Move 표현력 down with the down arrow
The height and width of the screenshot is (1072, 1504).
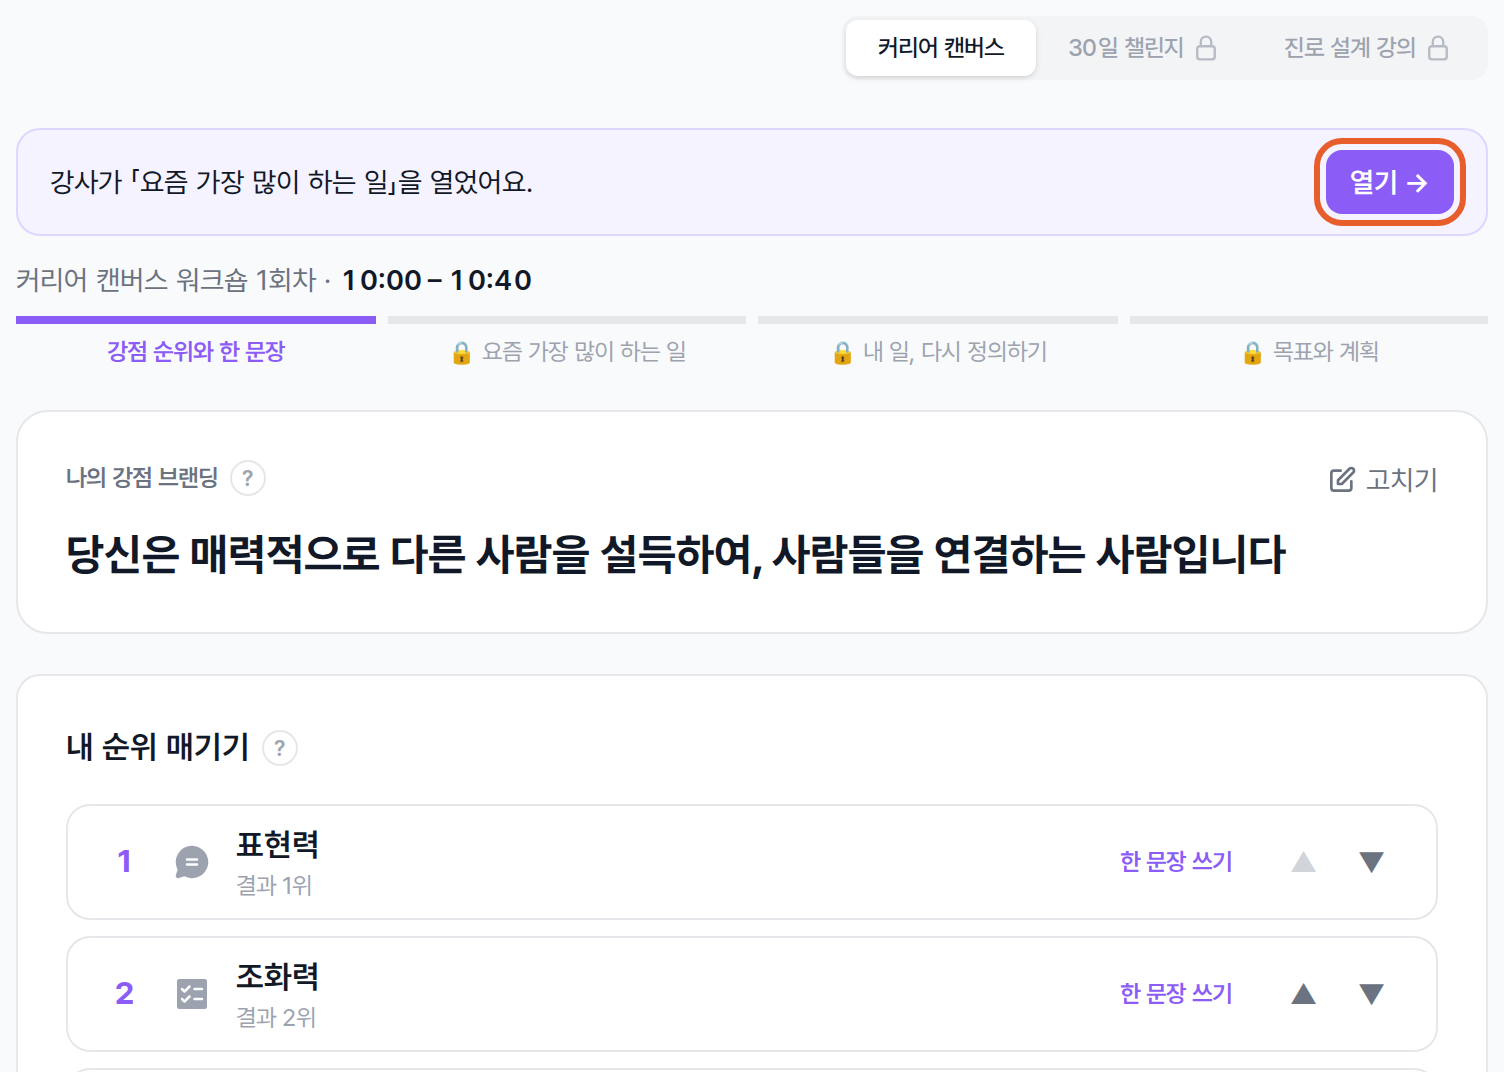(x=1372, y=862)
